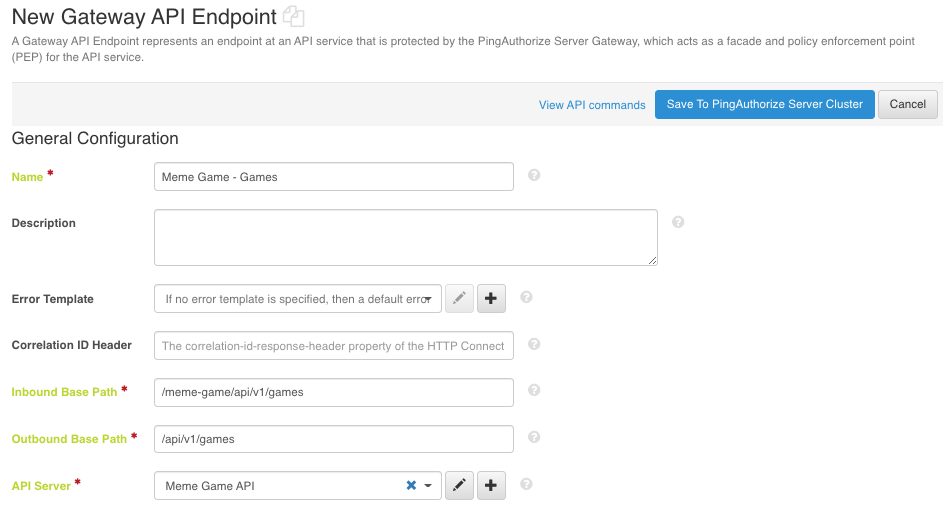Image resolution: width=951 pixels, height=513 pixels.
Task: Open help for the Name field
Action: point(534,175)
